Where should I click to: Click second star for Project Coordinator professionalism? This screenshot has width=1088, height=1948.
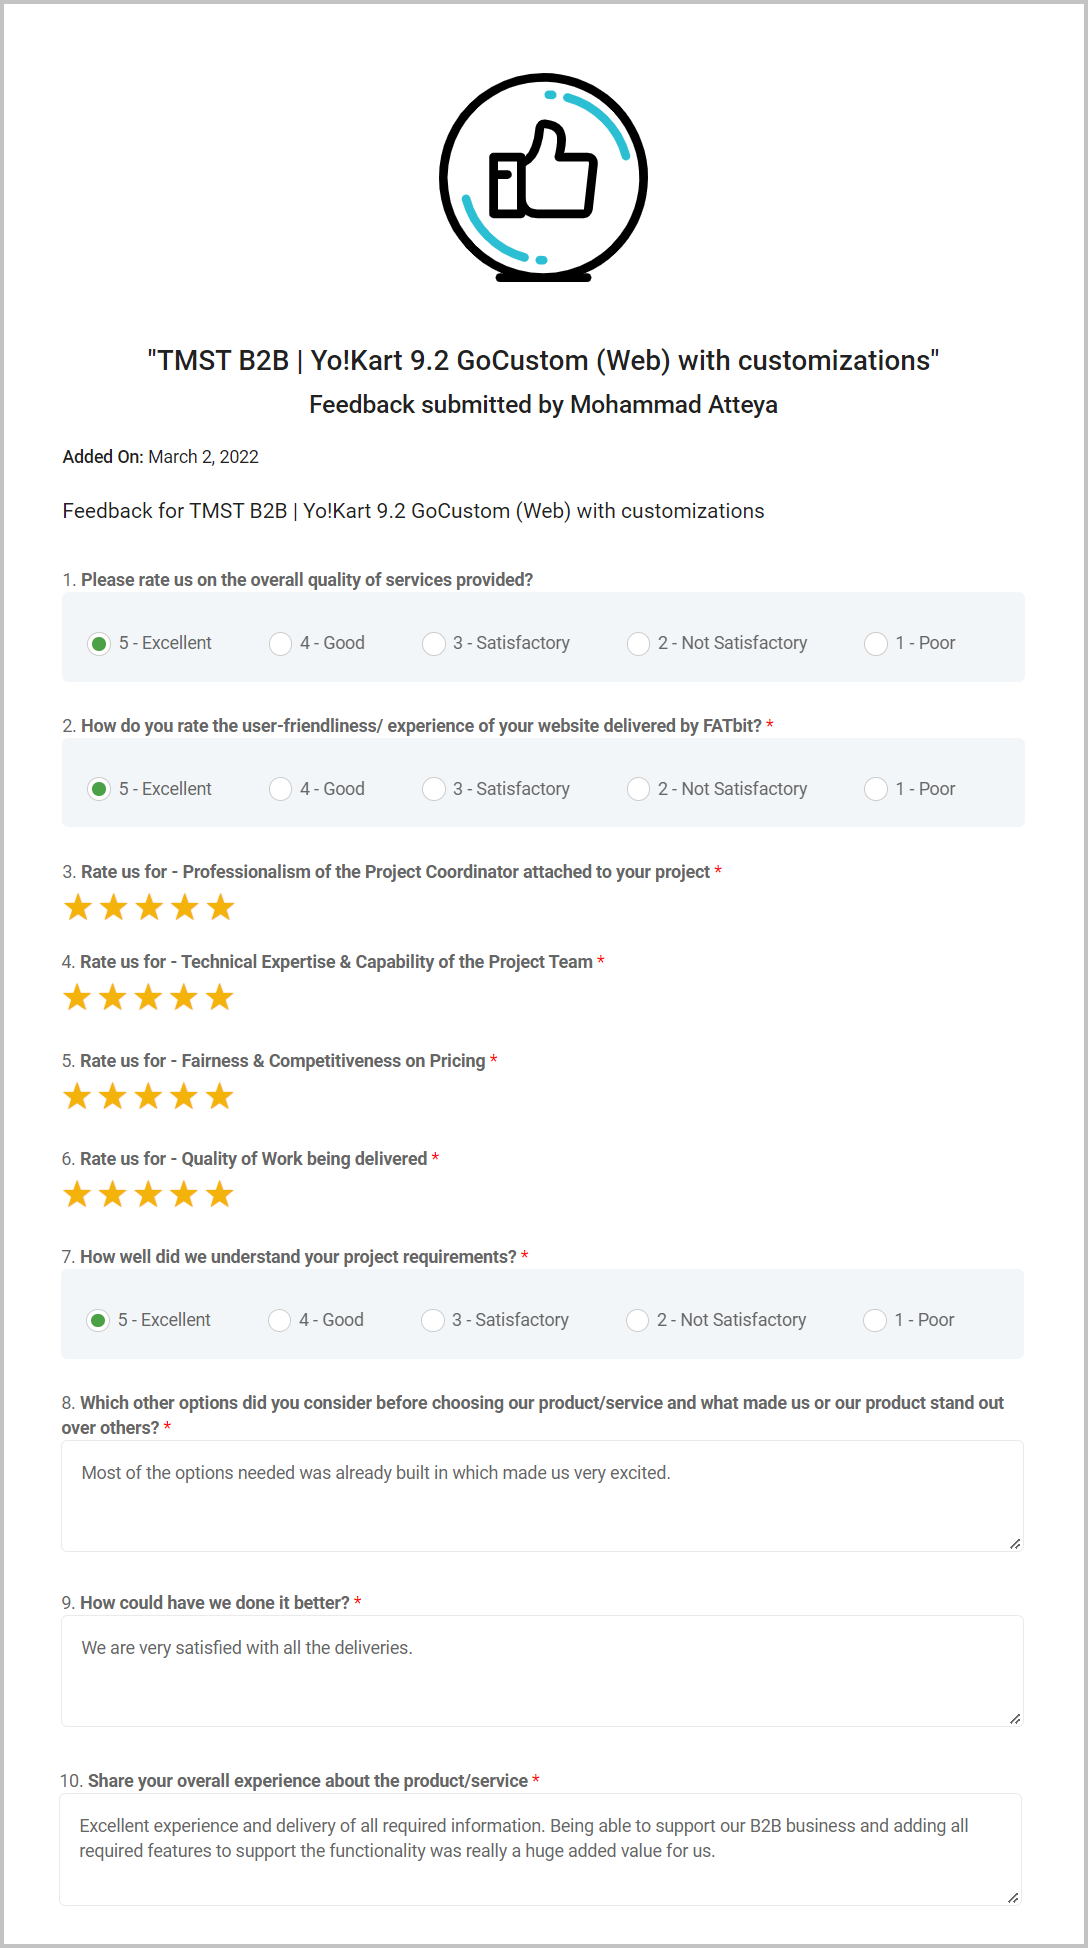coord(113,908)
